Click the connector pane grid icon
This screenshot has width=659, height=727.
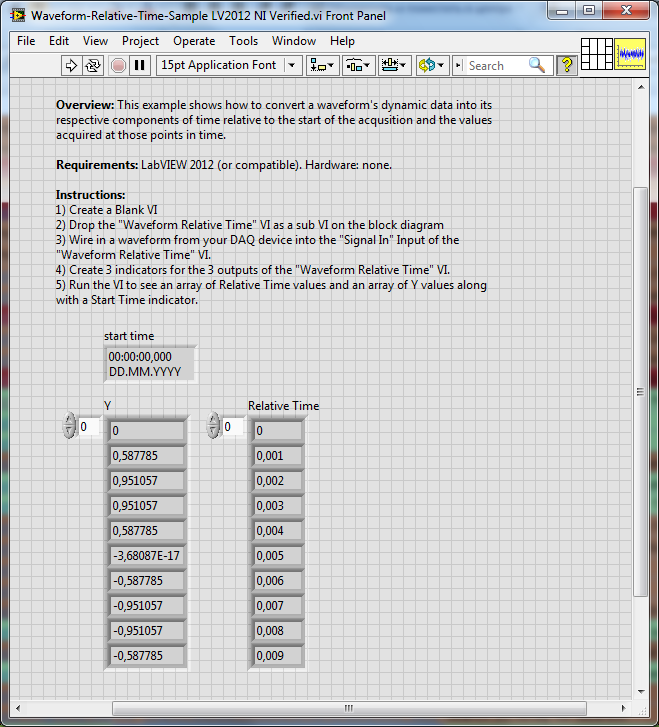point(596,54)
